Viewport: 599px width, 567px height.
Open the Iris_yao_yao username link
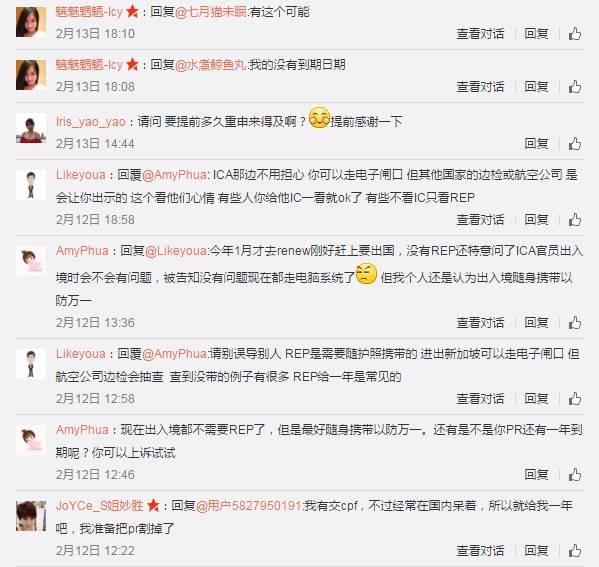[x=91, y=122]
